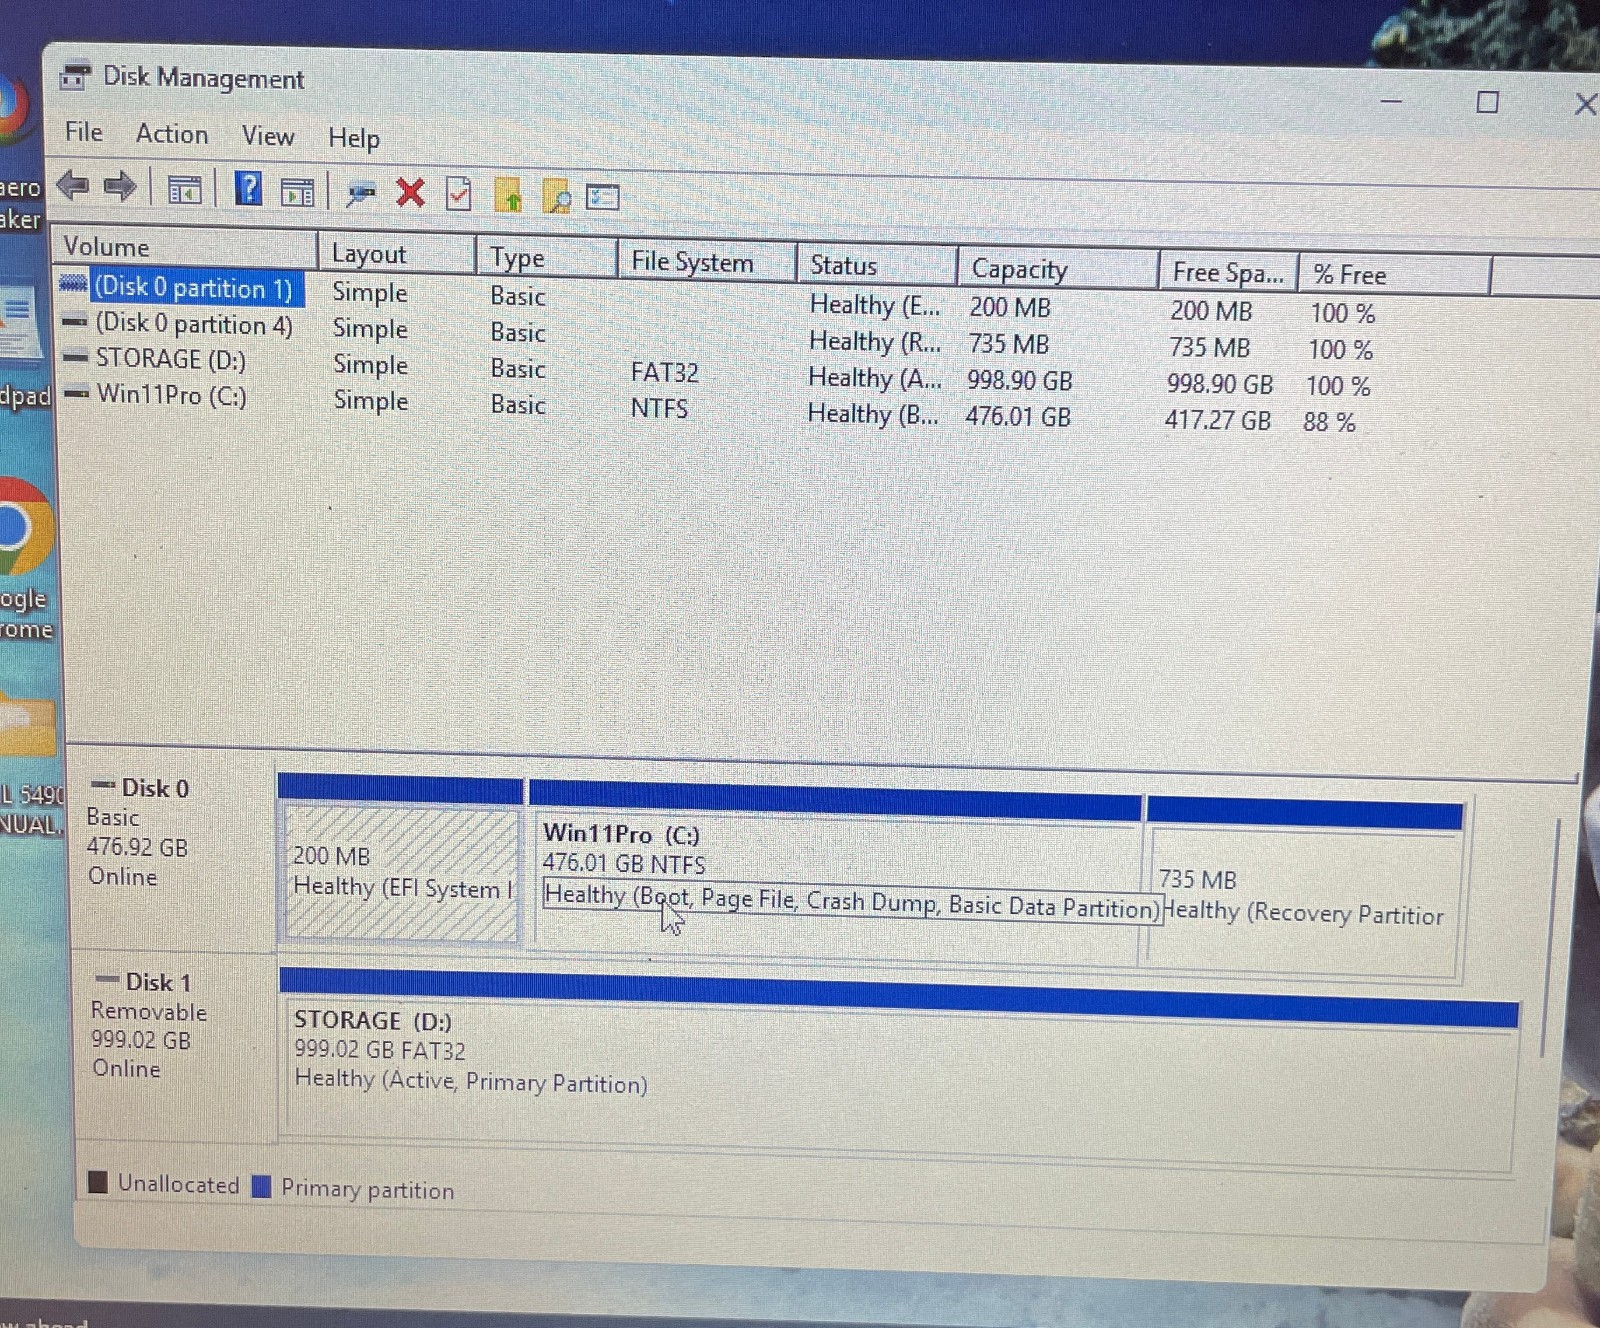Click the NTFS file system cell
Image resolution: width=1600 pixels, height=1328 pixels.
click(659, 408)
